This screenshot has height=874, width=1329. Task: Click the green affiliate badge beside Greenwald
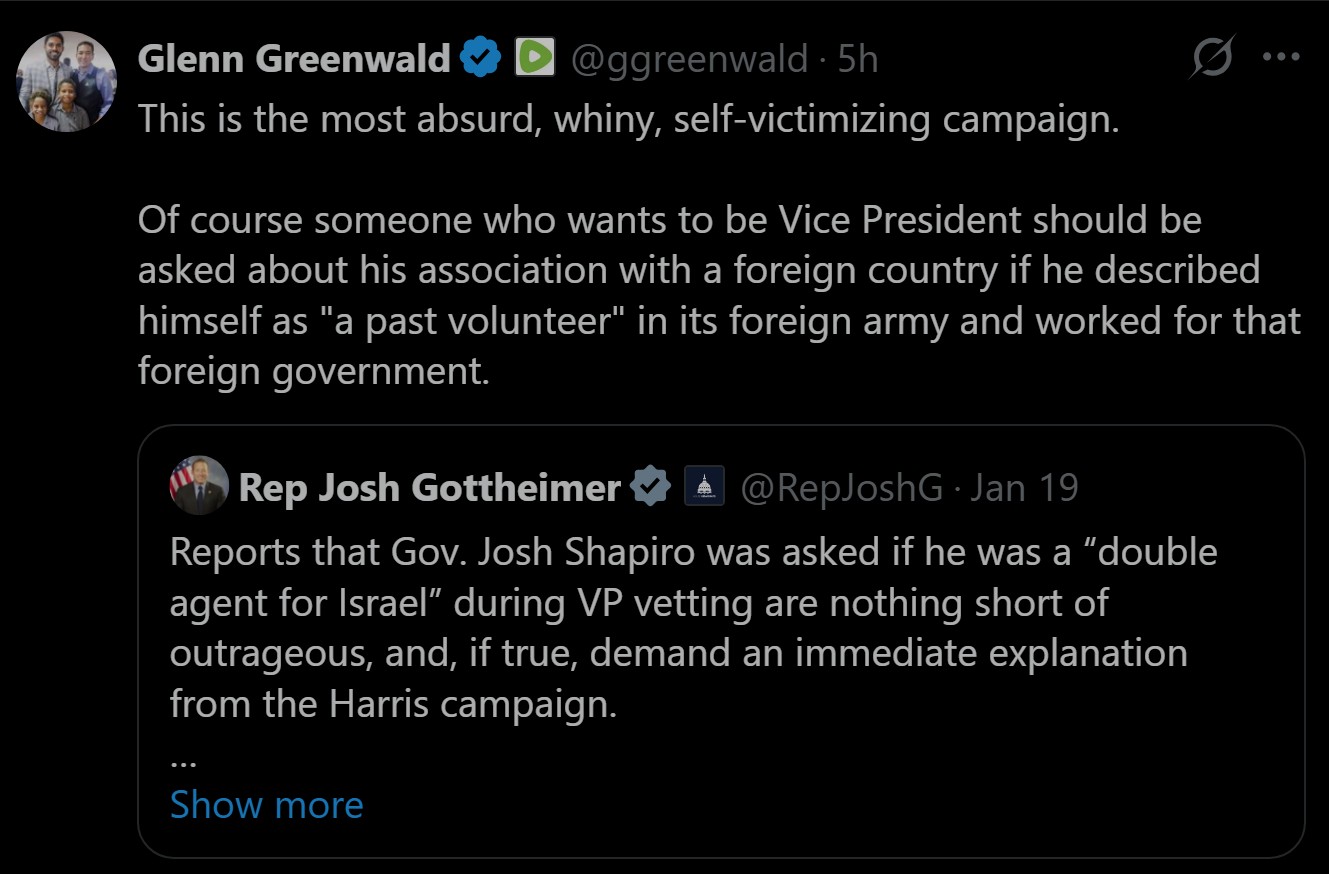[535, 59]
